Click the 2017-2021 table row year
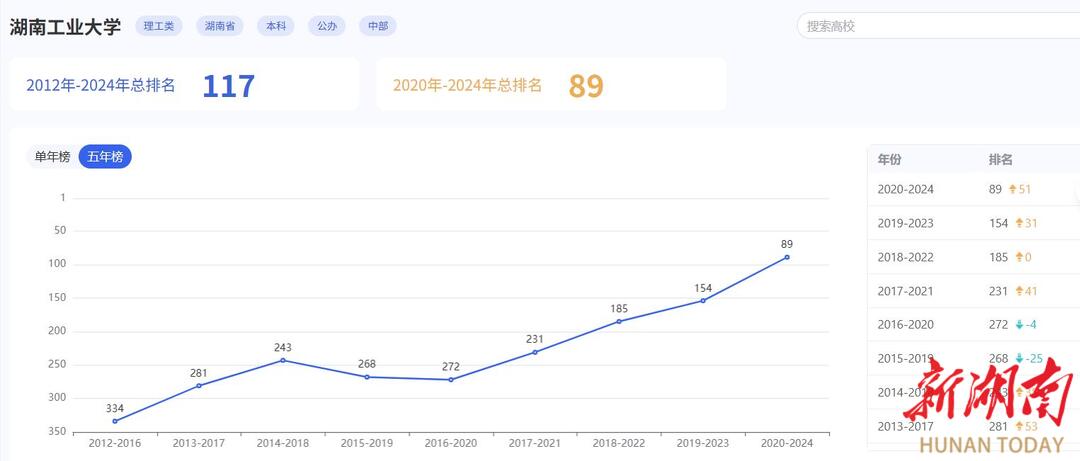 pos(906,291)
